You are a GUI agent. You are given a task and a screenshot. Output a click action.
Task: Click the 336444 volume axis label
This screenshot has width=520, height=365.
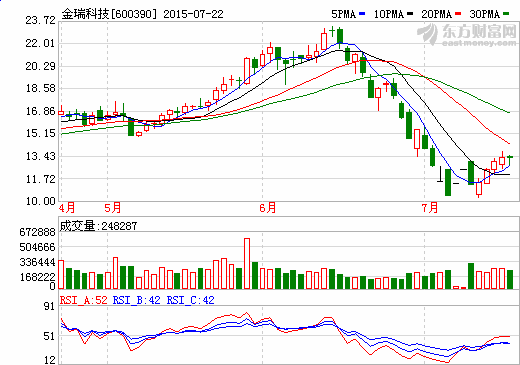[x=37, y=262]
